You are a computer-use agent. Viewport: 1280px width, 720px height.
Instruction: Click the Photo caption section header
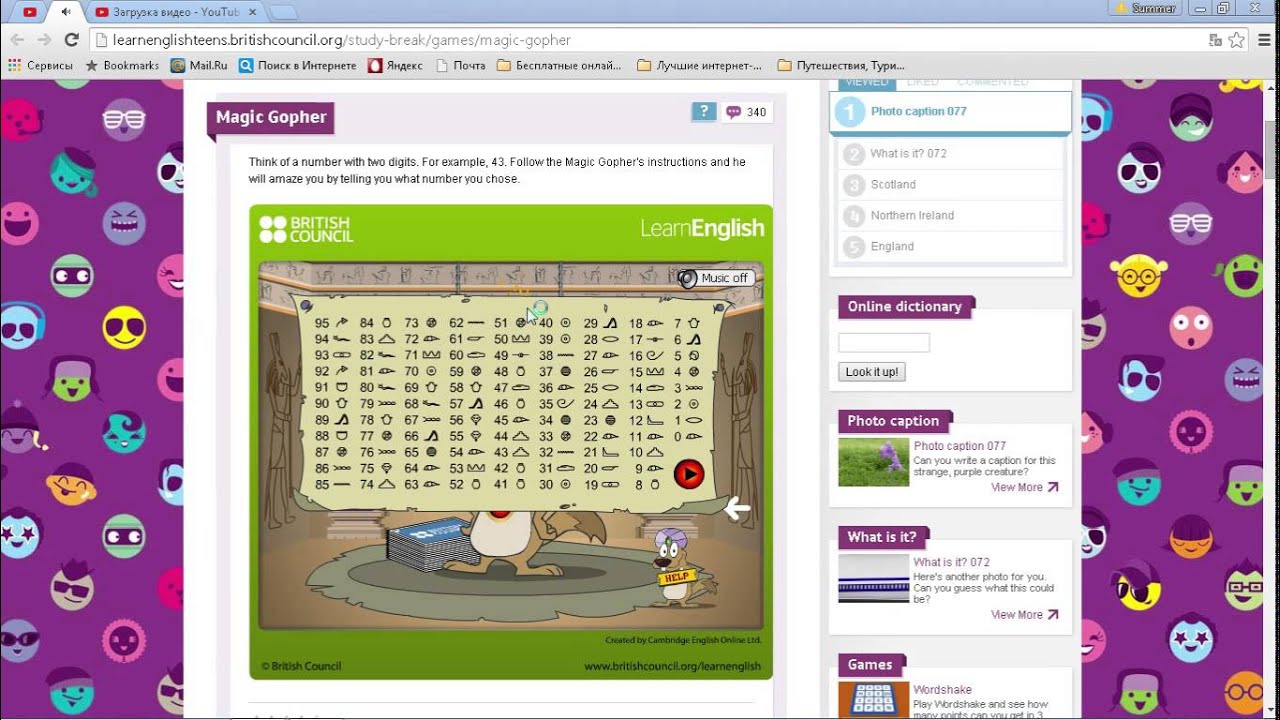click(893, 421)
